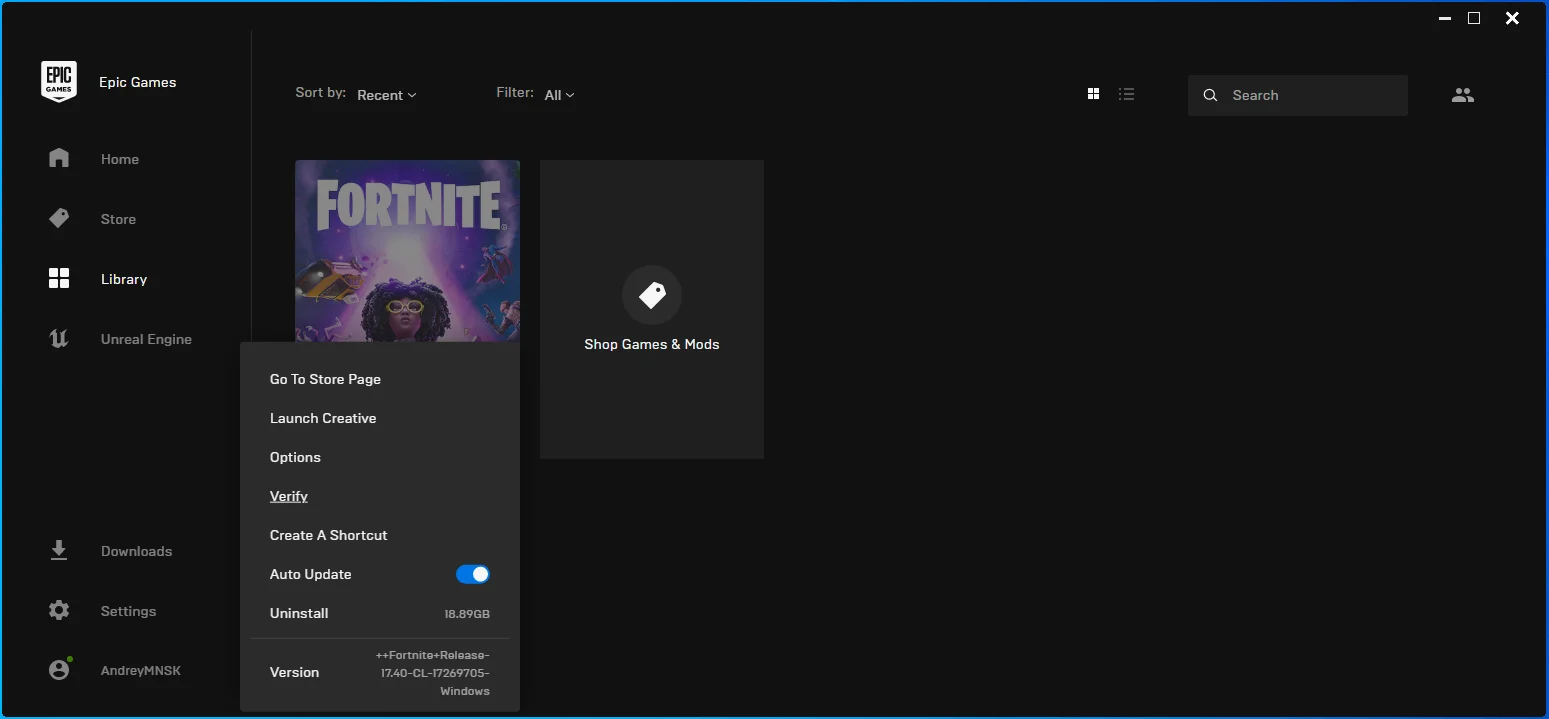This screenshot has height=719, width=1549.
Task: Close the Epic Games launcher window
Action: 1512,18
